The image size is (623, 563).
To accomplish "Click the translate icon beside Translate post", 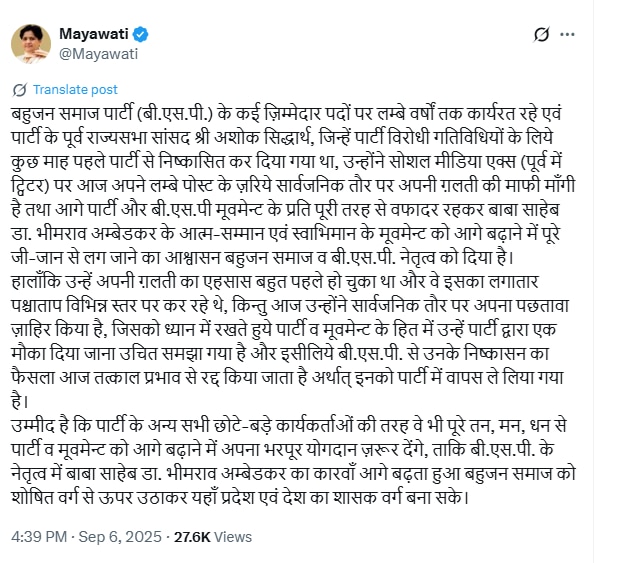I will pyautogui.click(x=22, y=89).
